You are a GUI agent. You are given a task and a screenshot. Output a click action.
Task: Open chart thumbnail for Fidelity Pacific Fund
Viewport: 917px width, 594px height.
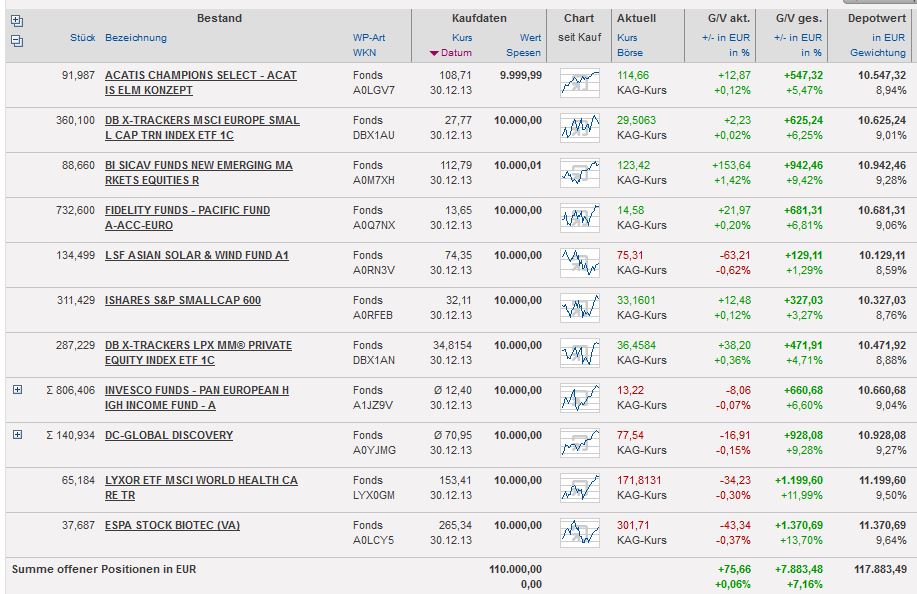coord(579,218)
